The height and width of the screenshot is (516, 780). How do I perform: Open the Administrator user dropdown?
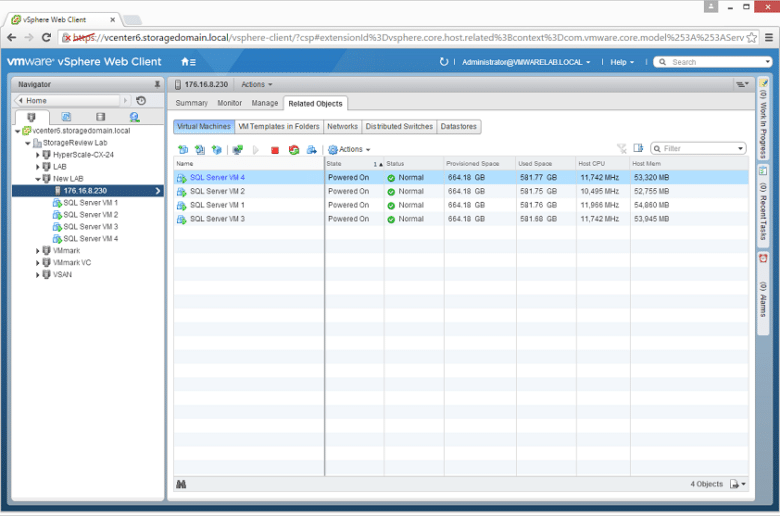click(526, 62)
